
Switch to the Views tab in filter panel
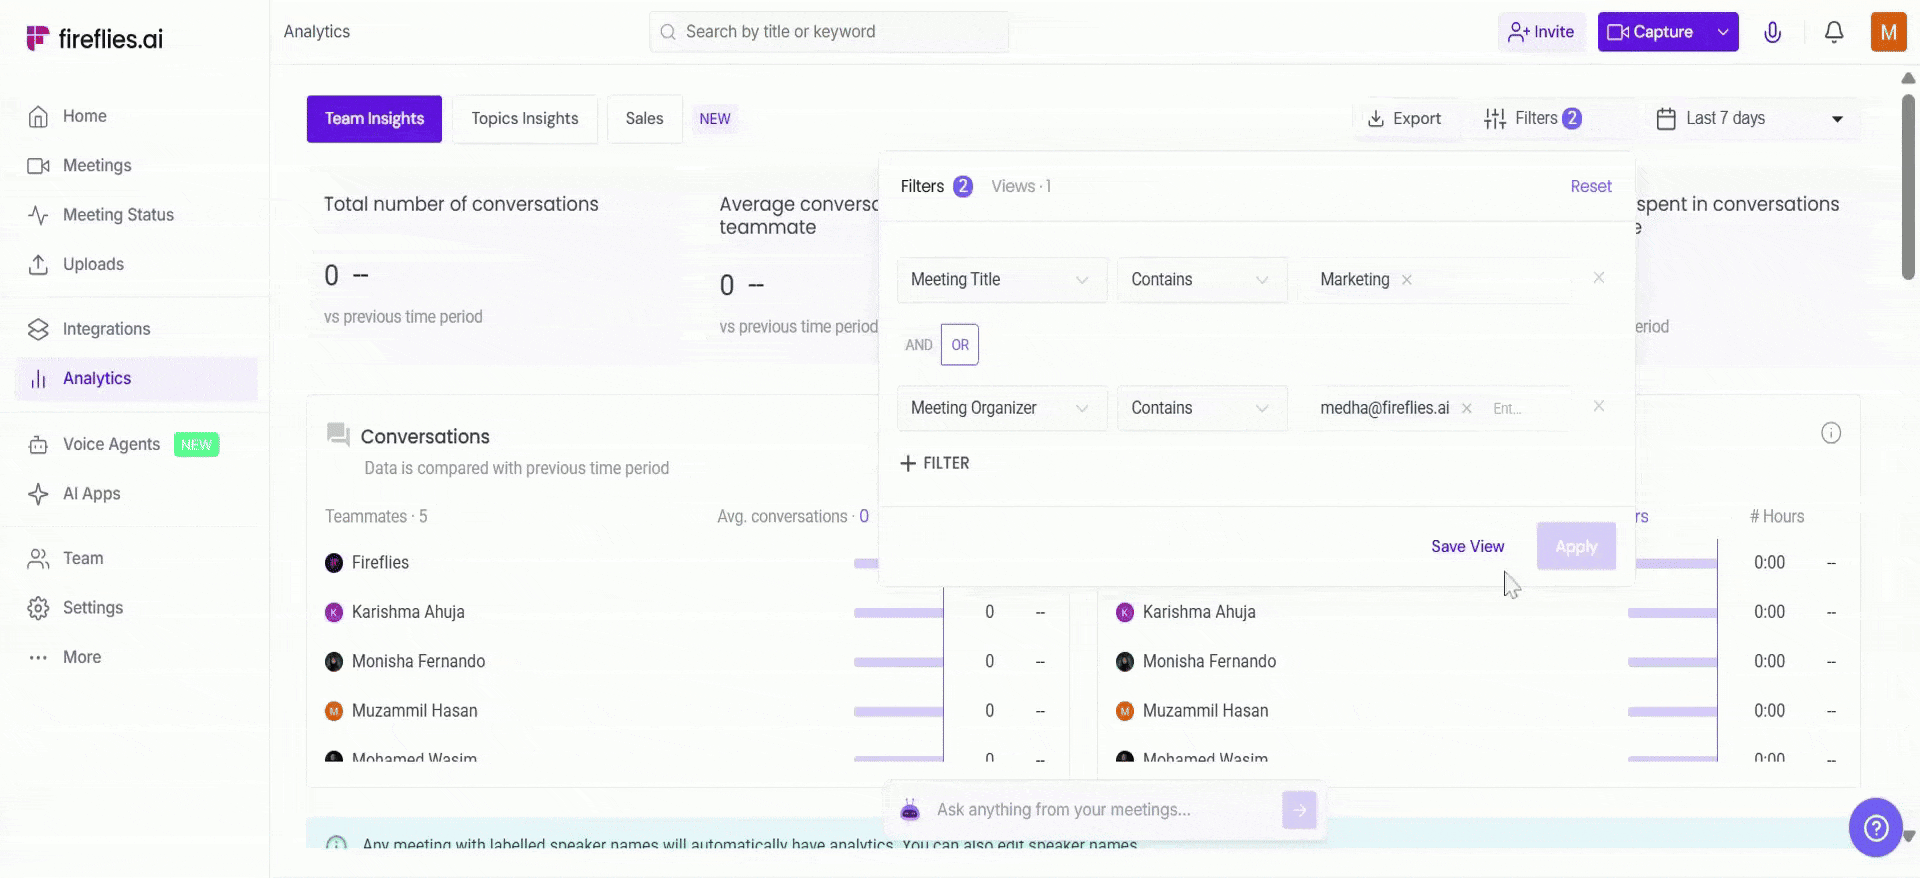1020,186
